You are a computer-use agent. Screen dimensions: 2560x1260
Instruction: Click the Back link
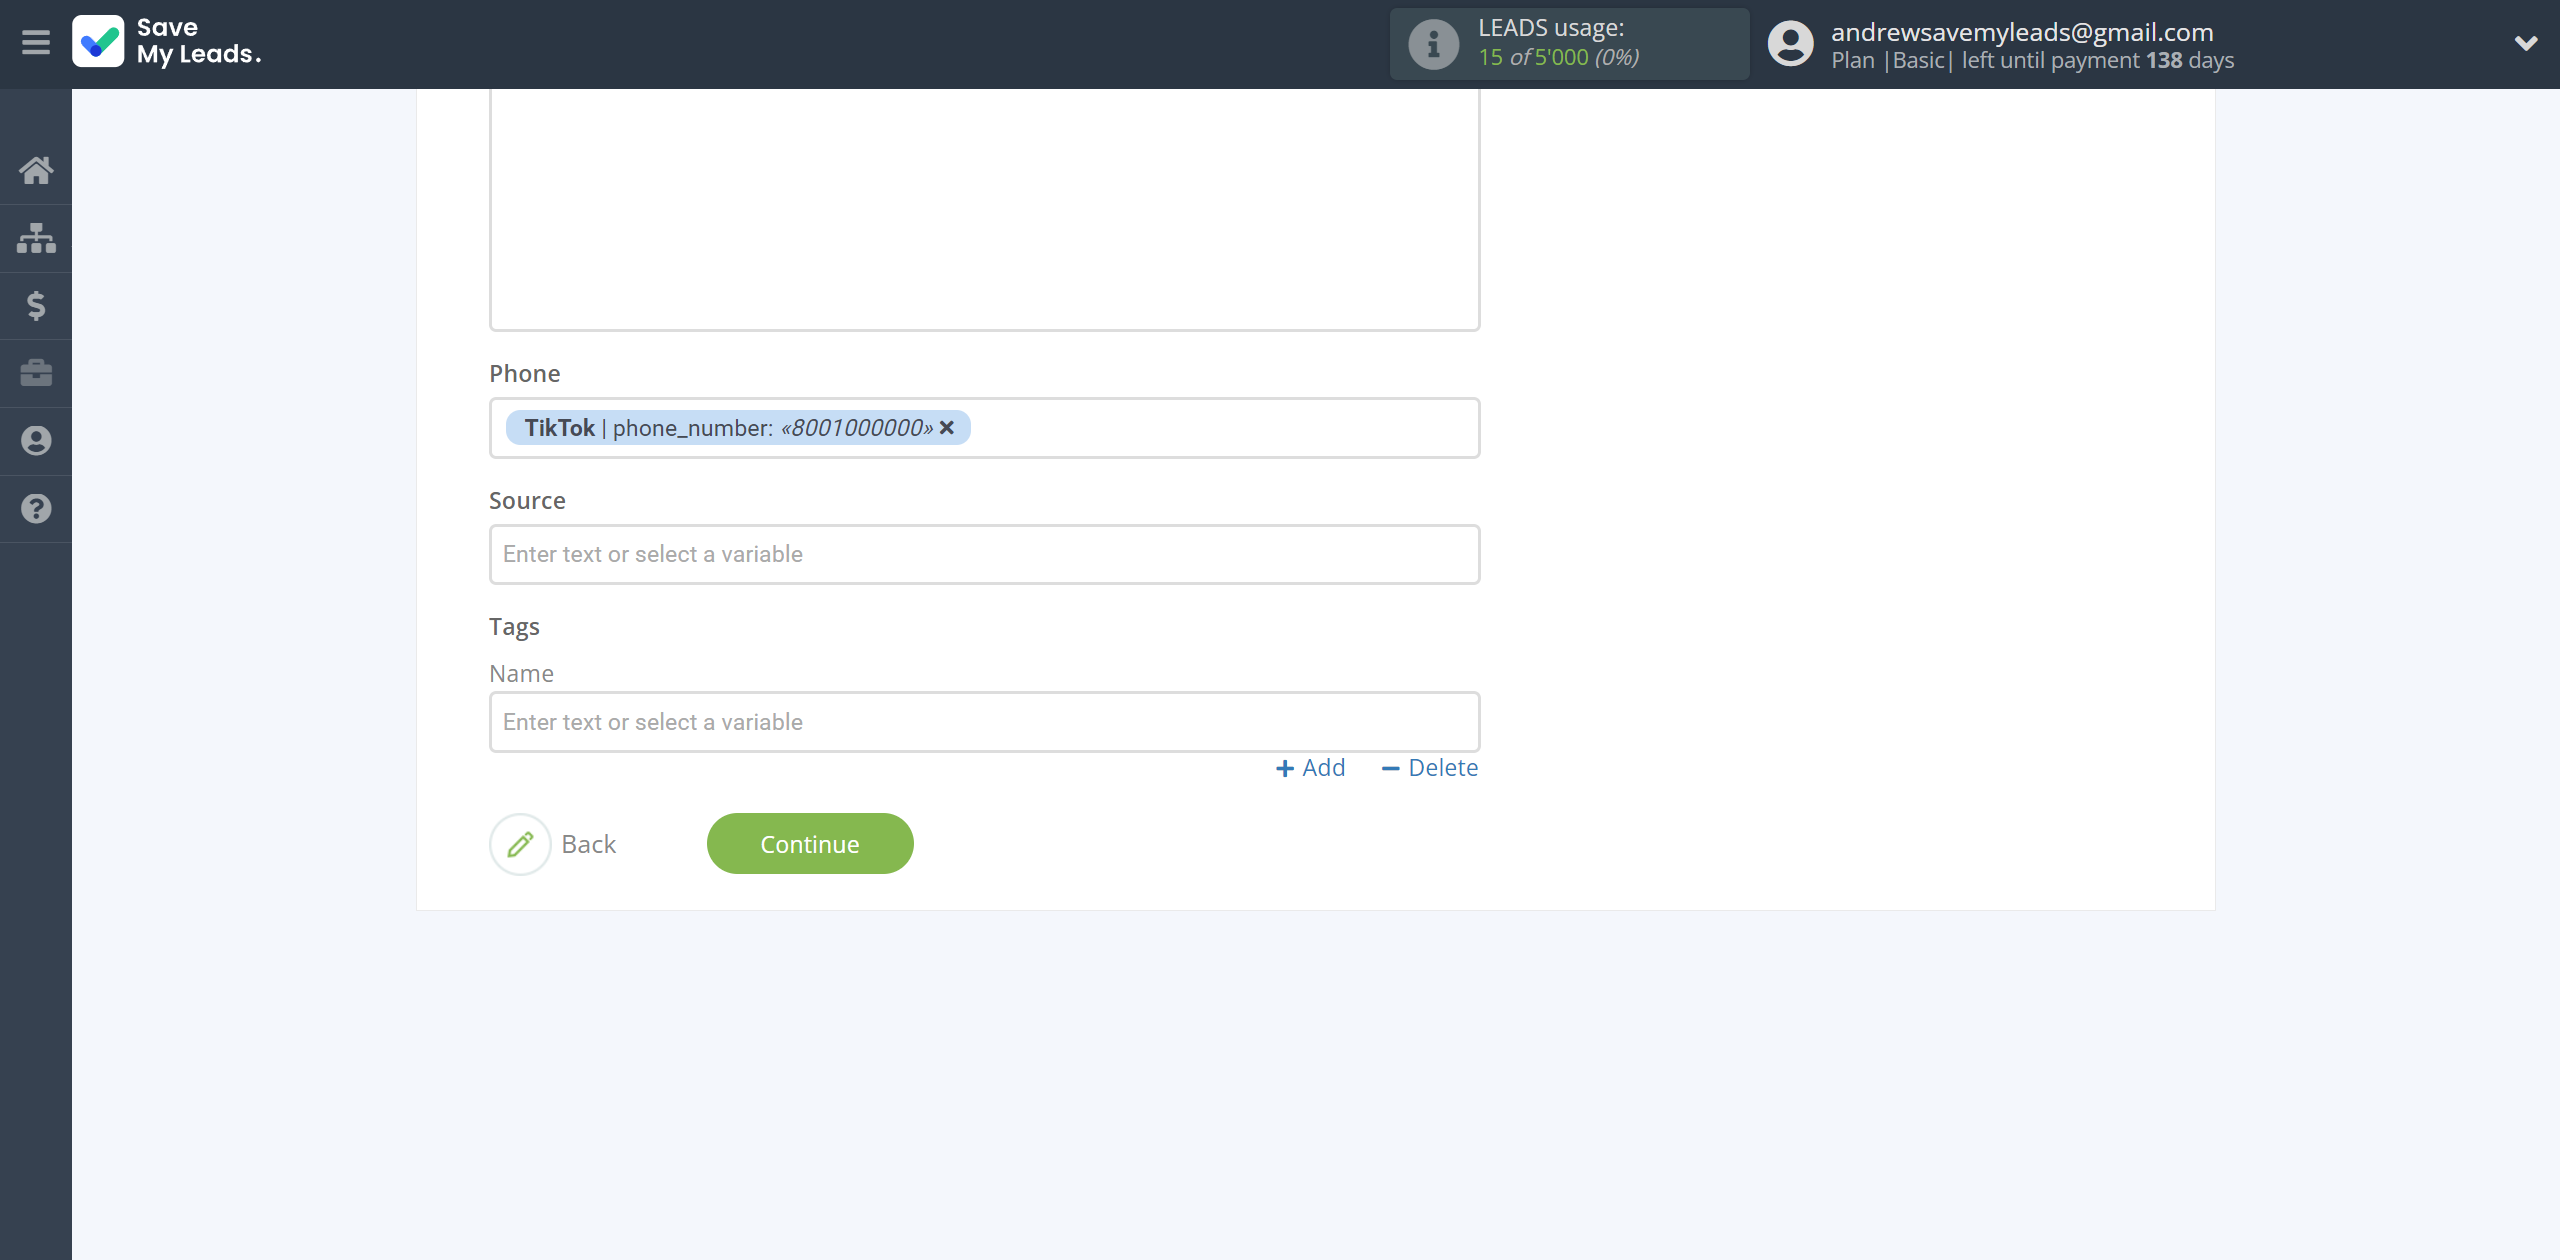click(589, 844)
